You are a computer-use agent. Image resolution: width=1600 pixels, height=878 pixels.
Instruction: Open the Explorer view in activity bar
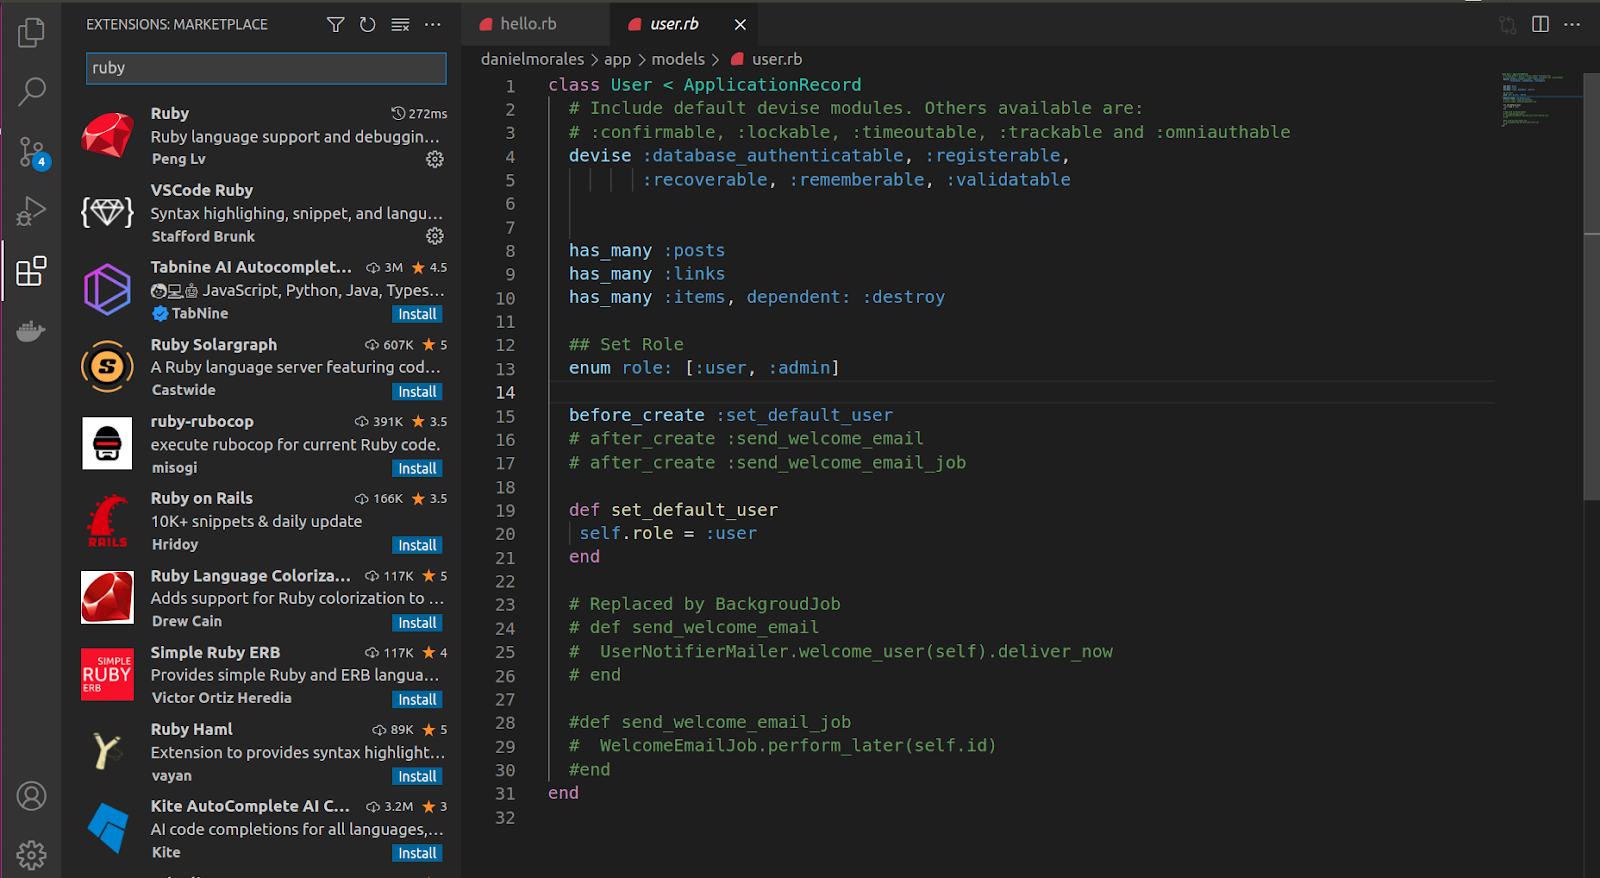tap(31, 33)
